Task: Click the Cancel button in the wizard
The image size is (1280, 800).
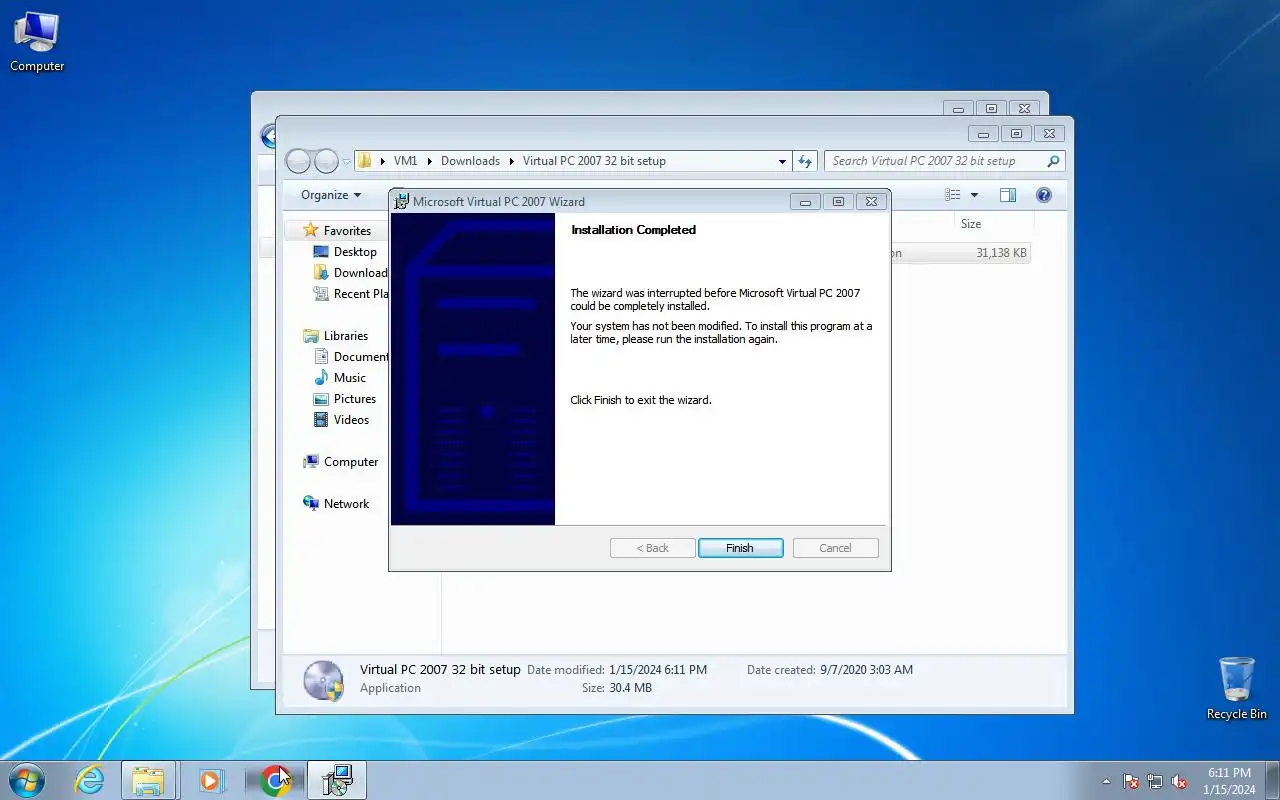Action: click(x=835, y=548)
